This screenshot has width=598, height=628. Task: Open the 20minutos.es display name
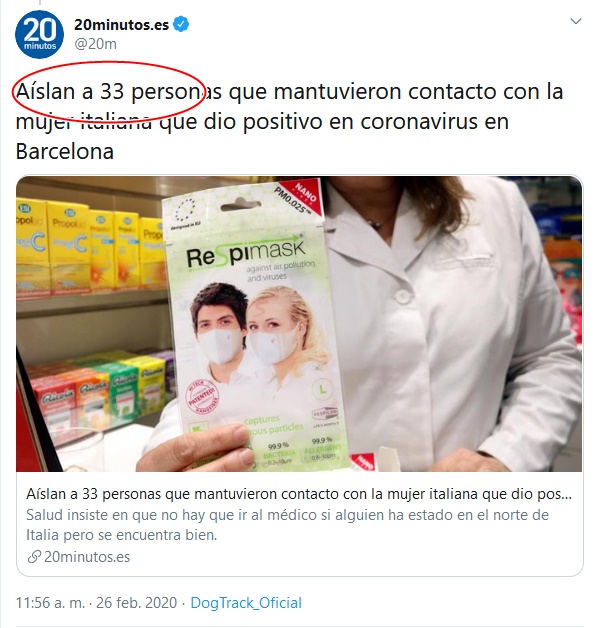(121, 25)
